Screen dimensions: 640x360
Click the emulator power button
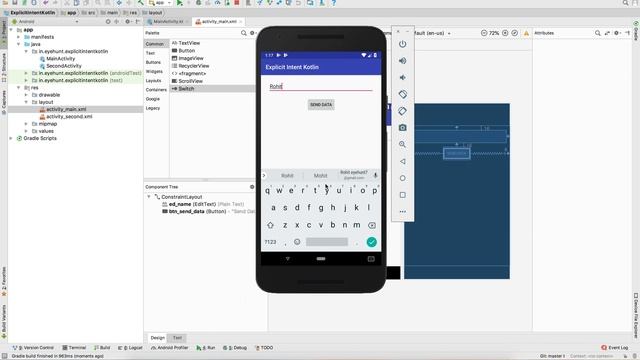(x=402, y=44)
